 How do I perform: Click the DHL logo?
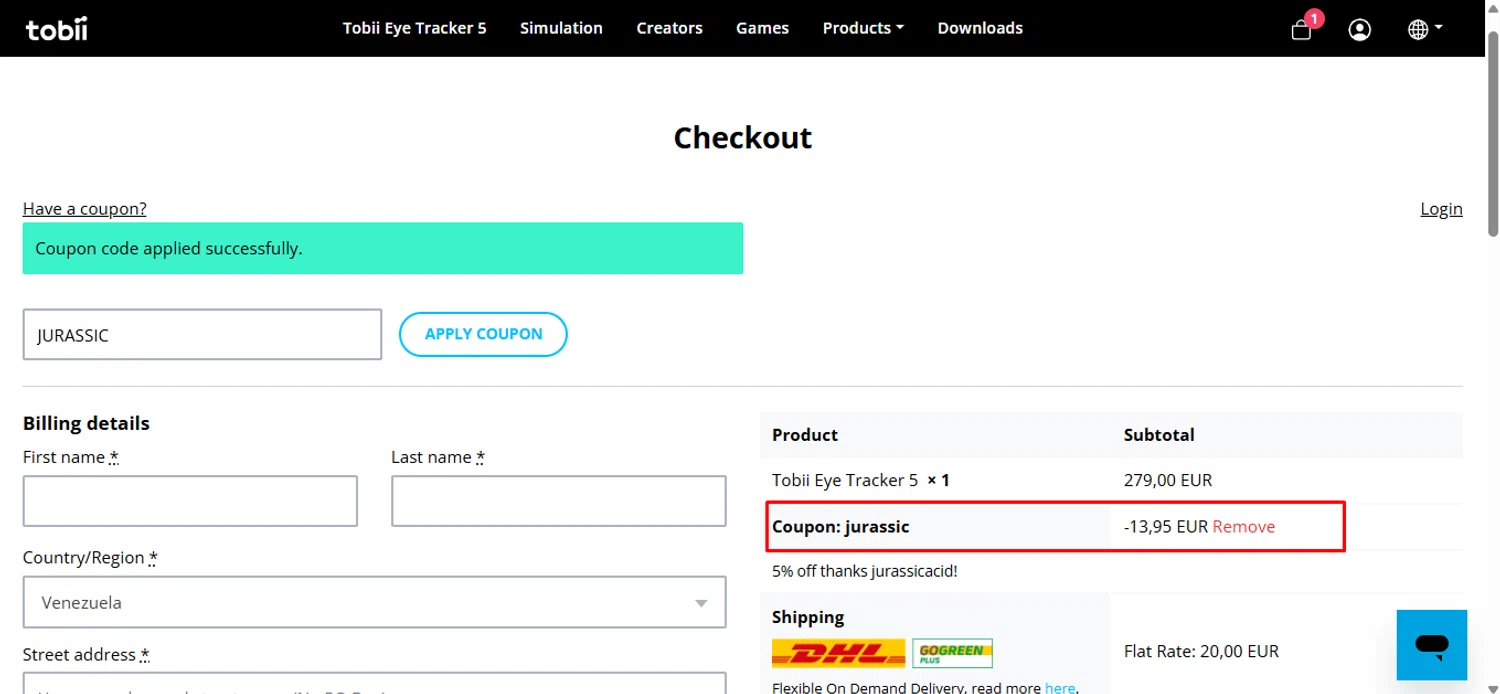838,653
